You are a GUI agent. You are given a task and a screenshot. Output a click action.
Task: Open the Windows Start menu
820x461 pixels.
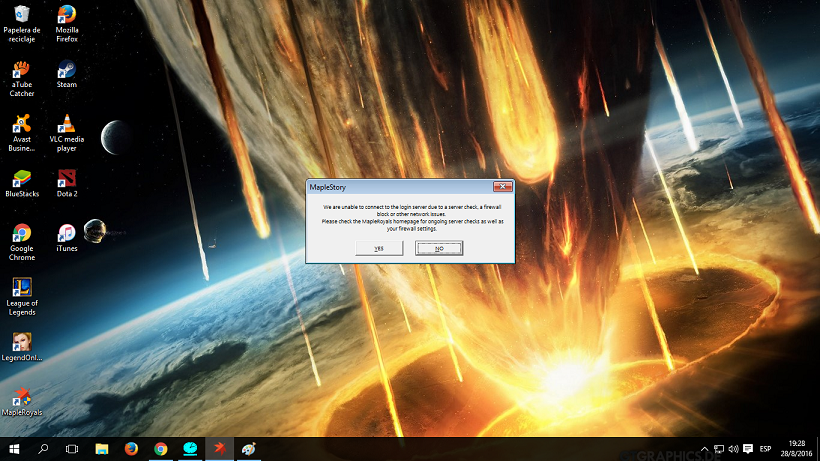(x=14, y=449)
